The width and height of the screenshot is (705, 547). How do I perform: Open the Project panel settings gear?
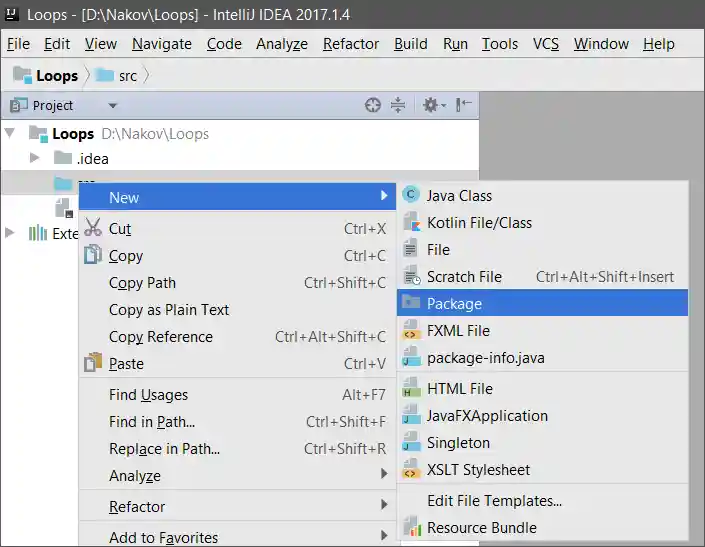[431, 105]
